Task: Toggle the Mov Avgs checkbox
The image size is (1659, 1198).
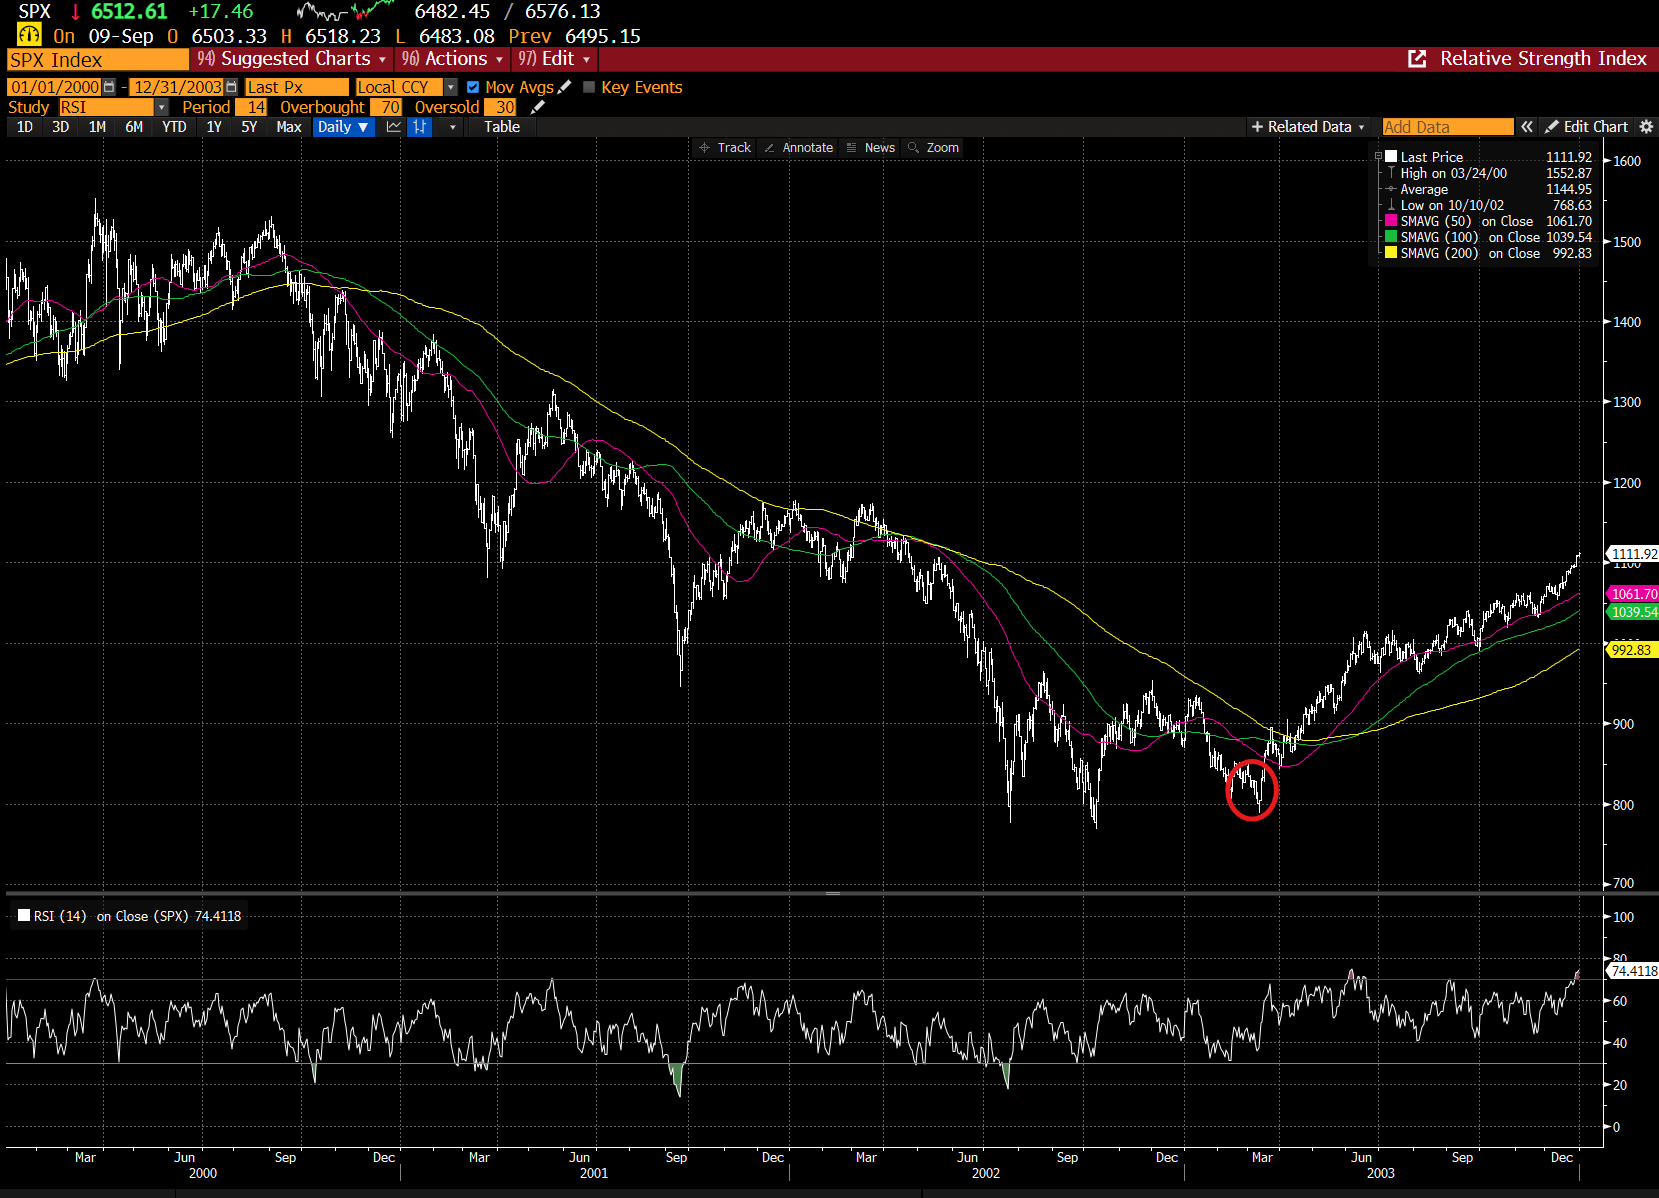Action: [473, 87]
